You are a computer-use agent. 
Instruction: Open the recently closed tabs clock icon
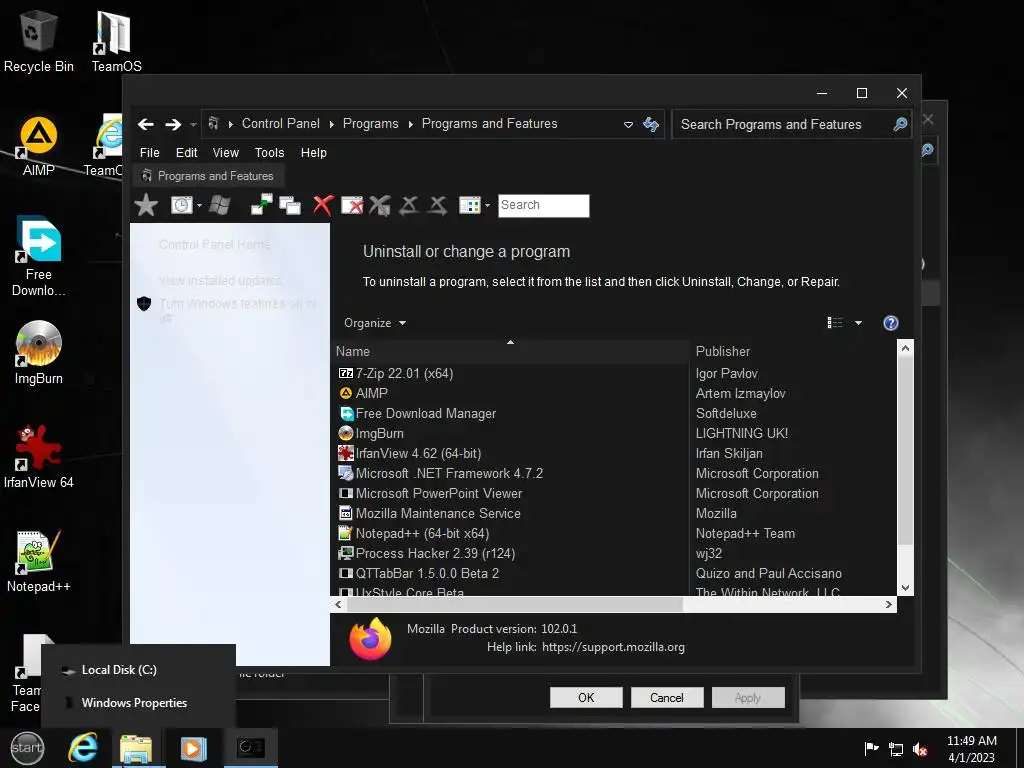tap(182, 205)
